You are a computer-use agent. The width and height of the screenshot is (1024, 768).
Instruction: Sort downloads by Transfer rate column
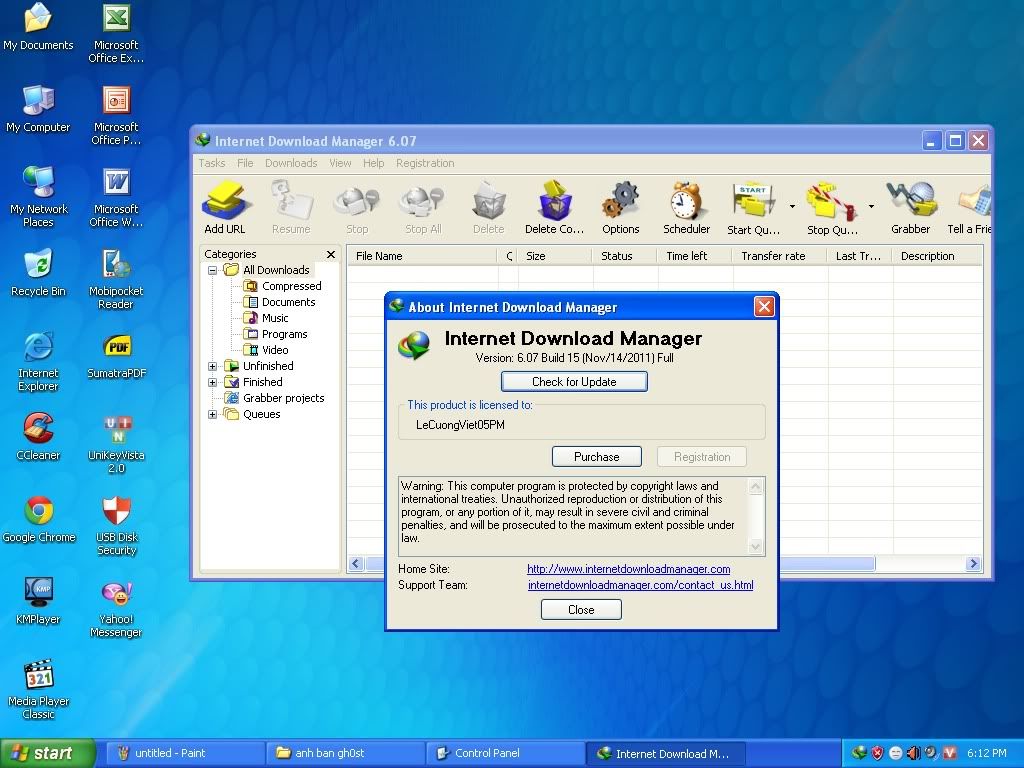[x=779, y=256]
